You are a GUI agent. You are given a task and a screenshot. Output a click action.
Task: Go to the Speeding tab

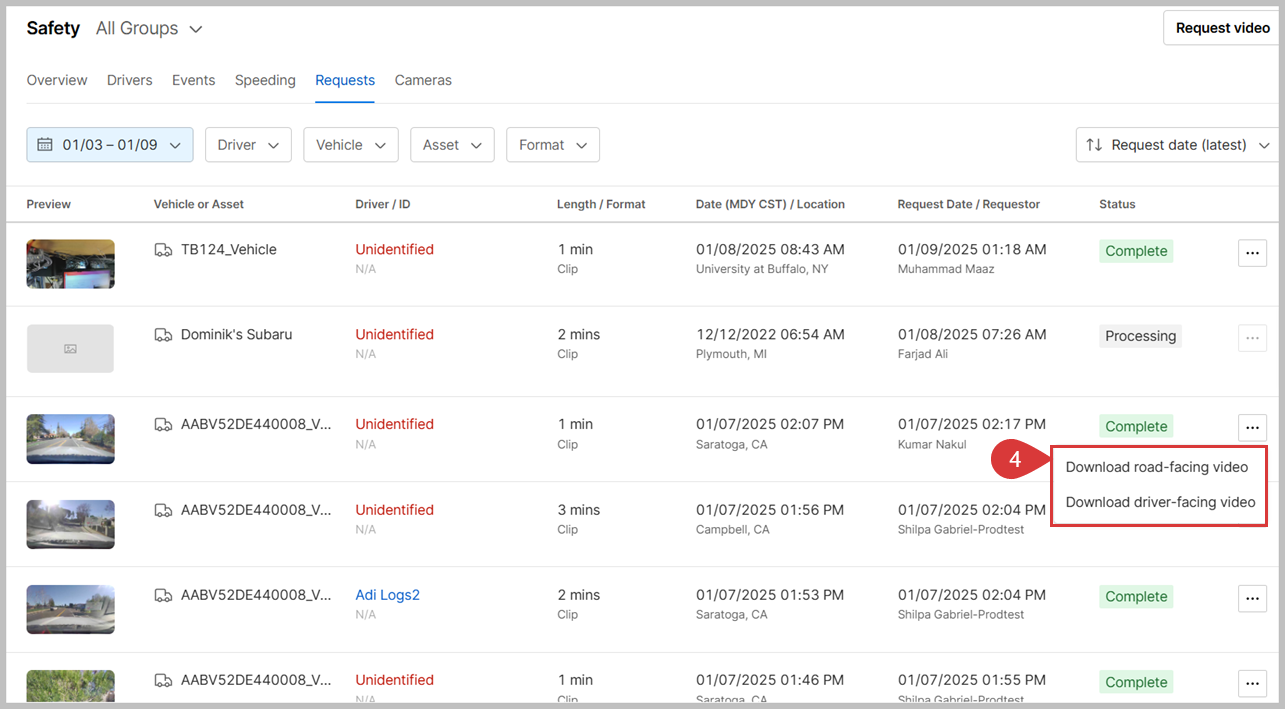tap(265, 80)
